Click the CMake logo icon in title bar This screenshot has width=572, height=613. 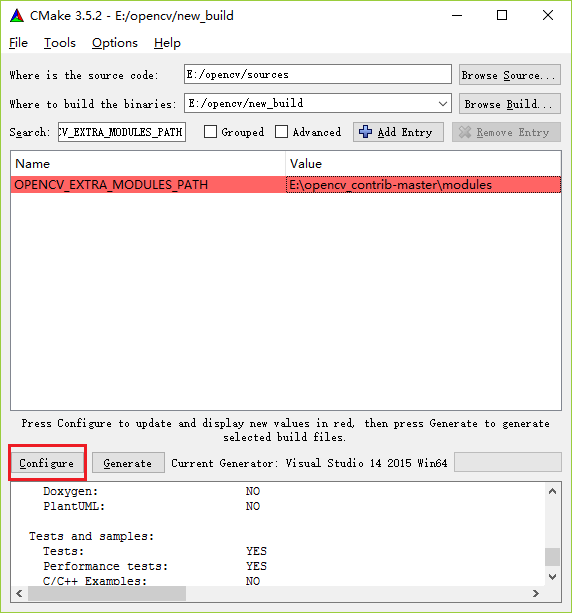click(17, 16)
